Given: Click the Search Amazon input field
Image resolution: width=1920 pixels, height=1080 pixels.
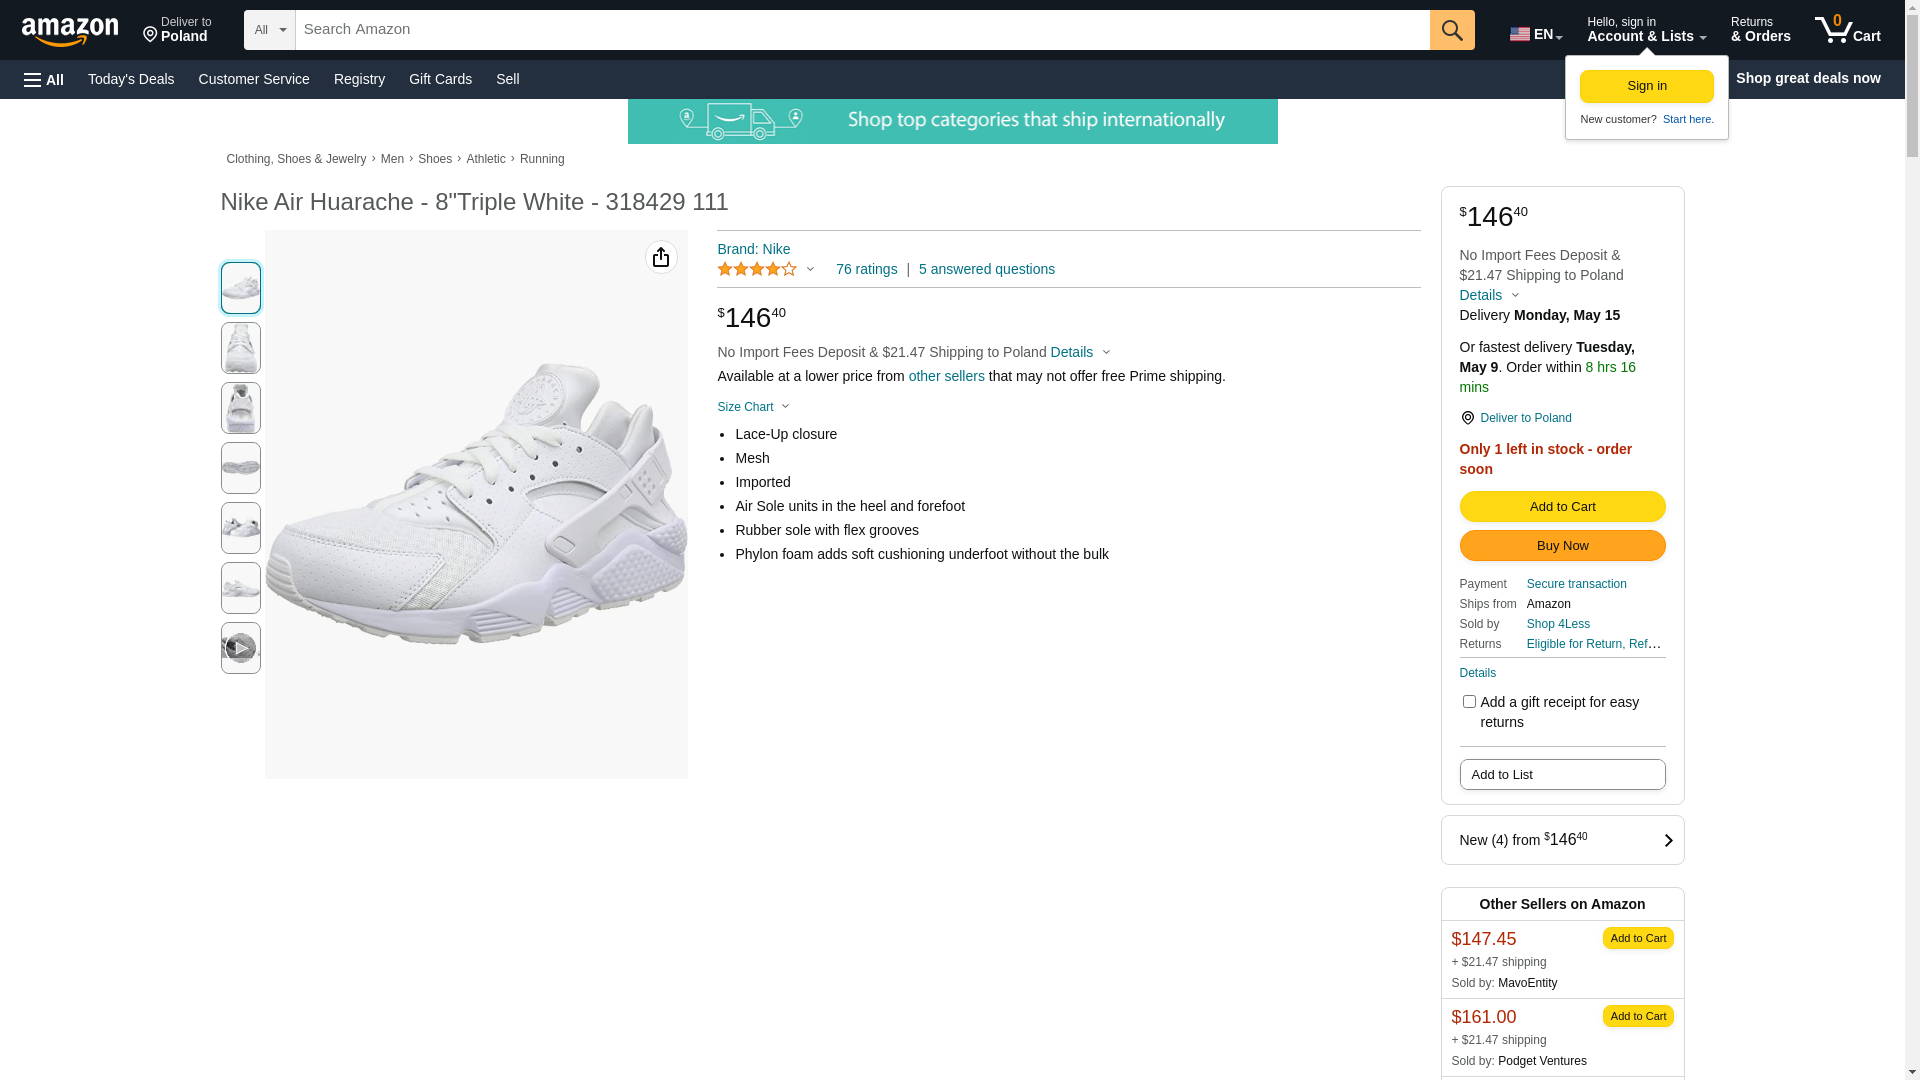Looking at the screenshot, I should click(x=862, y=30).
